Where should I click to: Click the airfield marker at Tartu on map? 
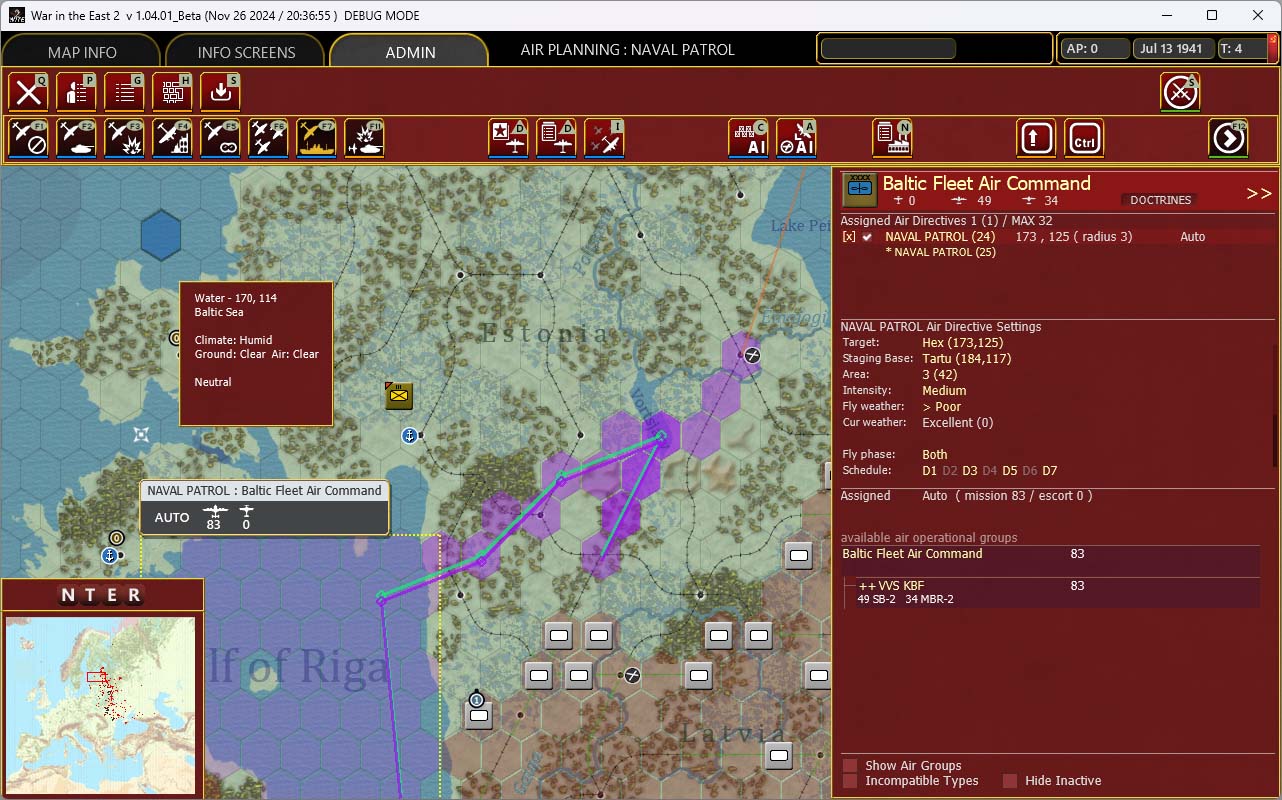[x=752, y=355]
